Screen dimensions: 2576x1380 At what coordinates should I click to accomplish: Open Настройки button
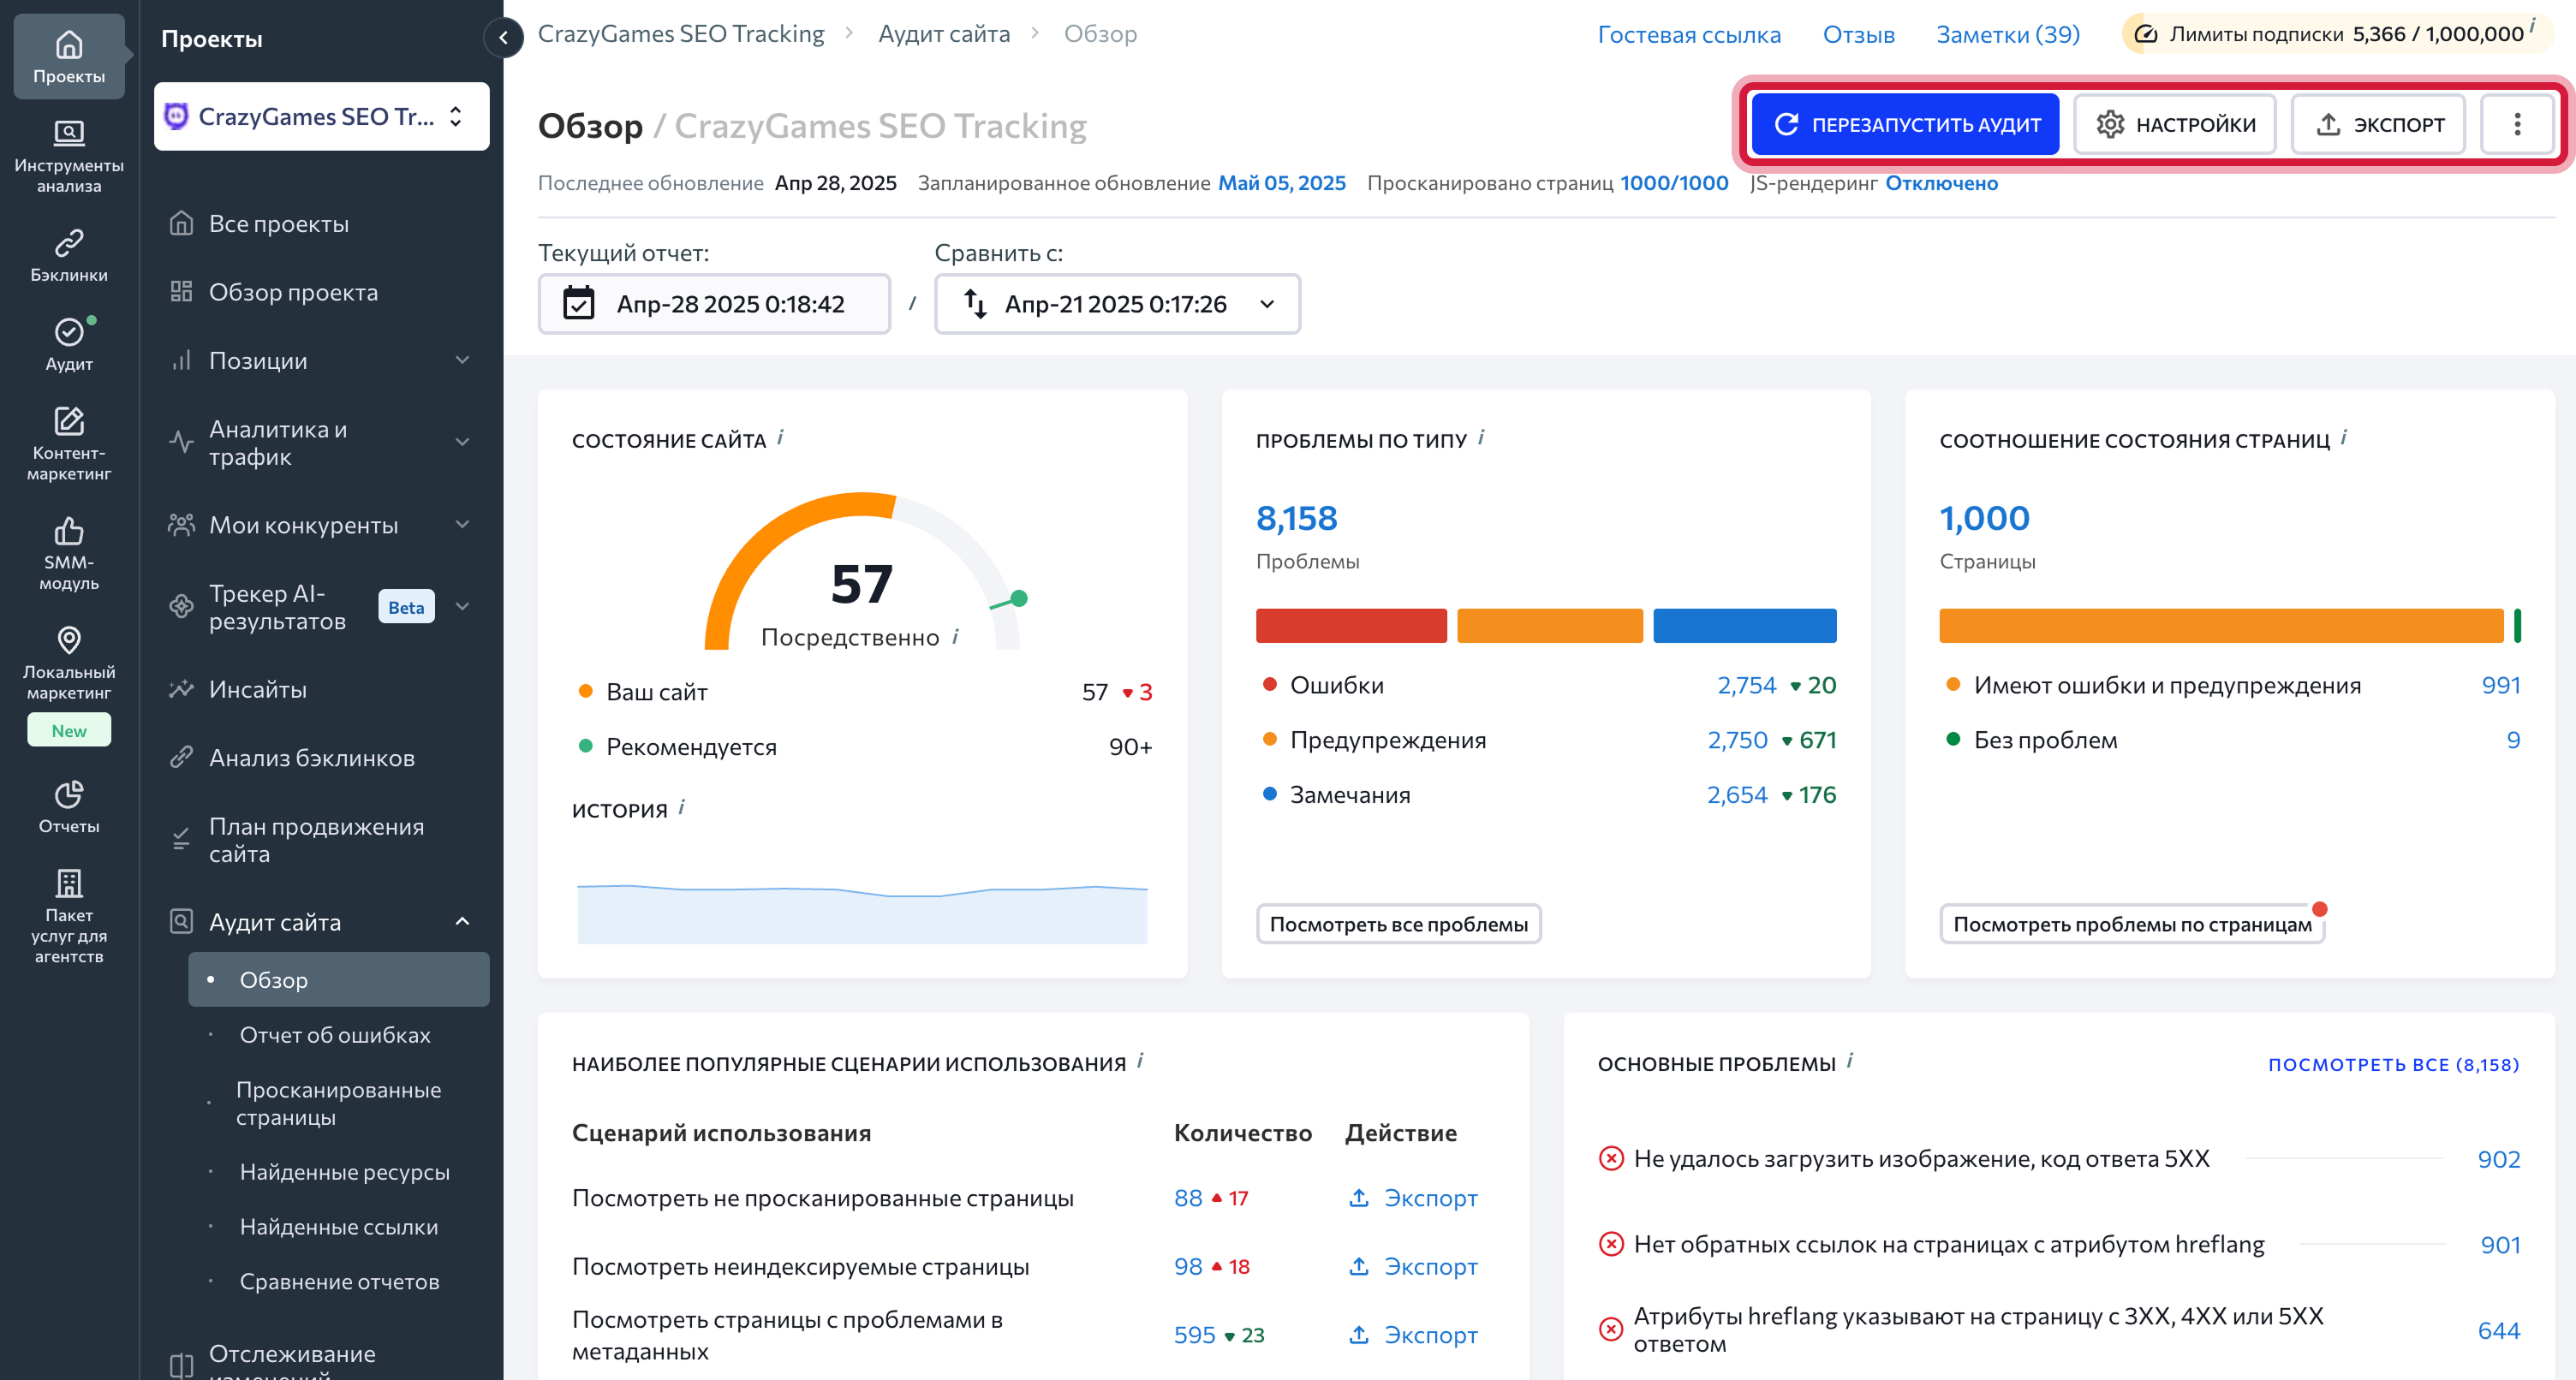(2174, 124)
